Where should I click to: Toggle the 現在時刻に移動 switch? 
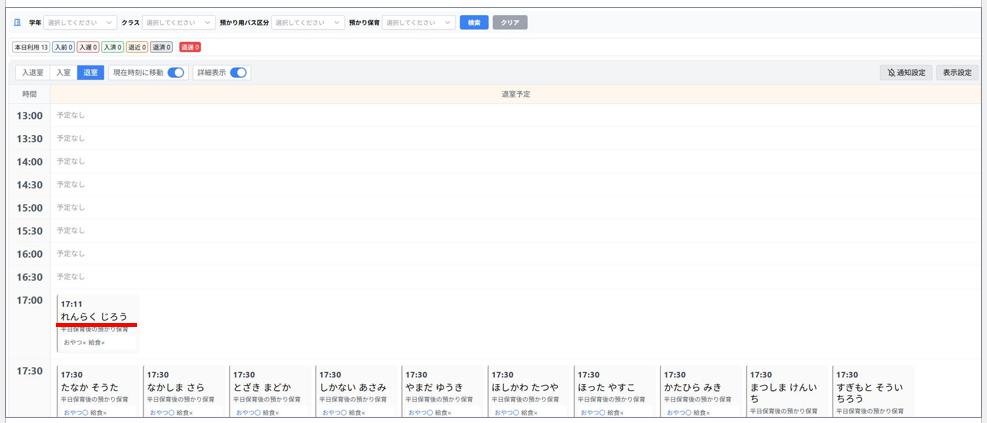click(x=176, y=73)
